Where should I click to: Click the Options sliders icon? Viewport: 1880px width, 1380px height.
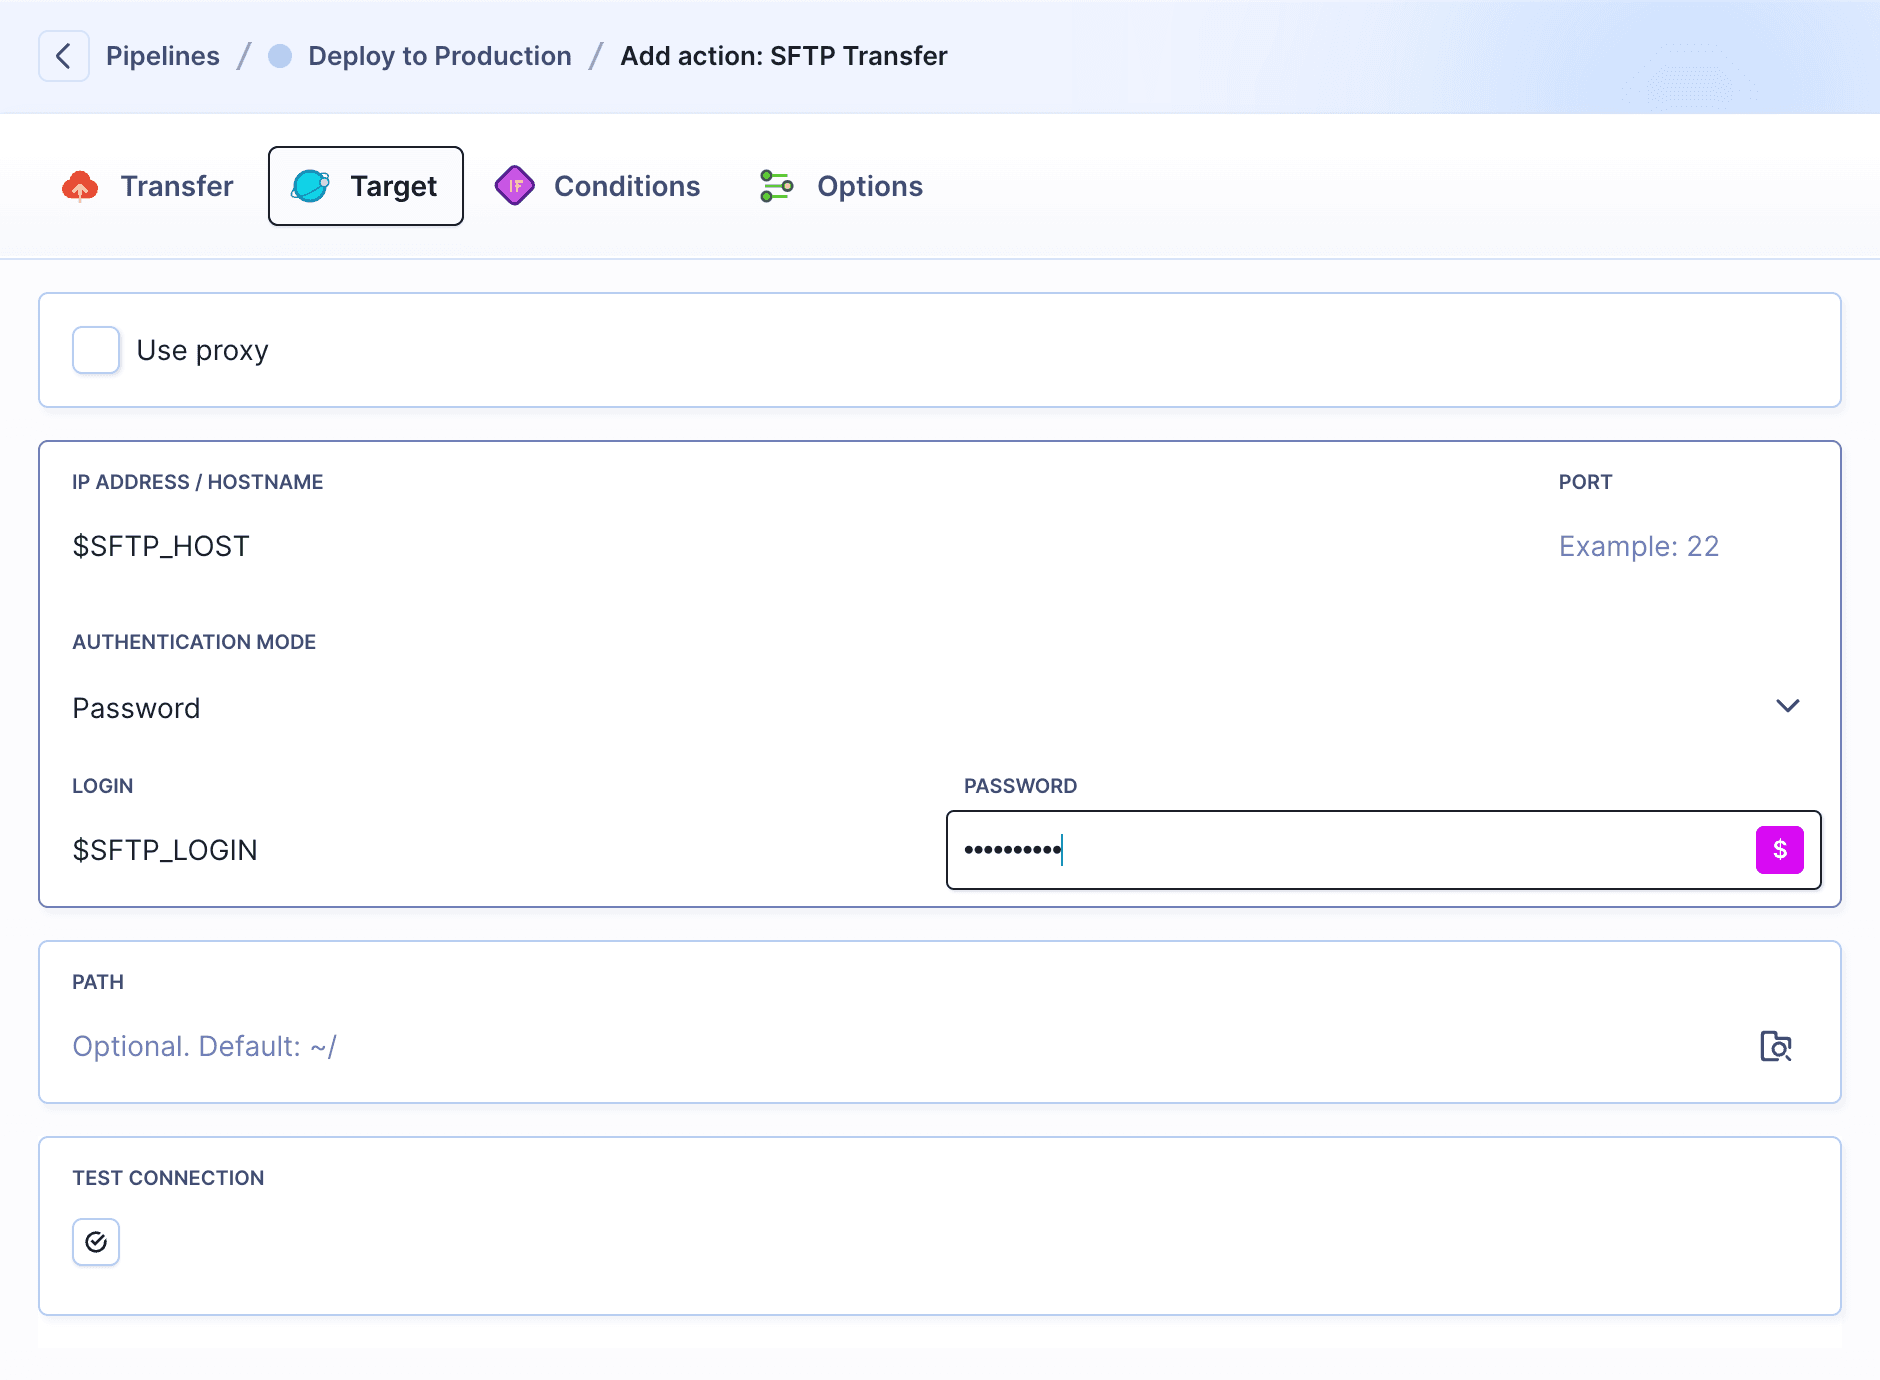777,185
